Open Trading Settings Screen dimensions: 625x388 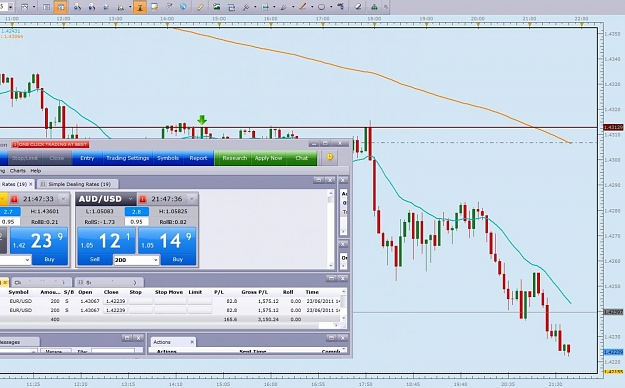pyautogui.click(x=128, y=158)
